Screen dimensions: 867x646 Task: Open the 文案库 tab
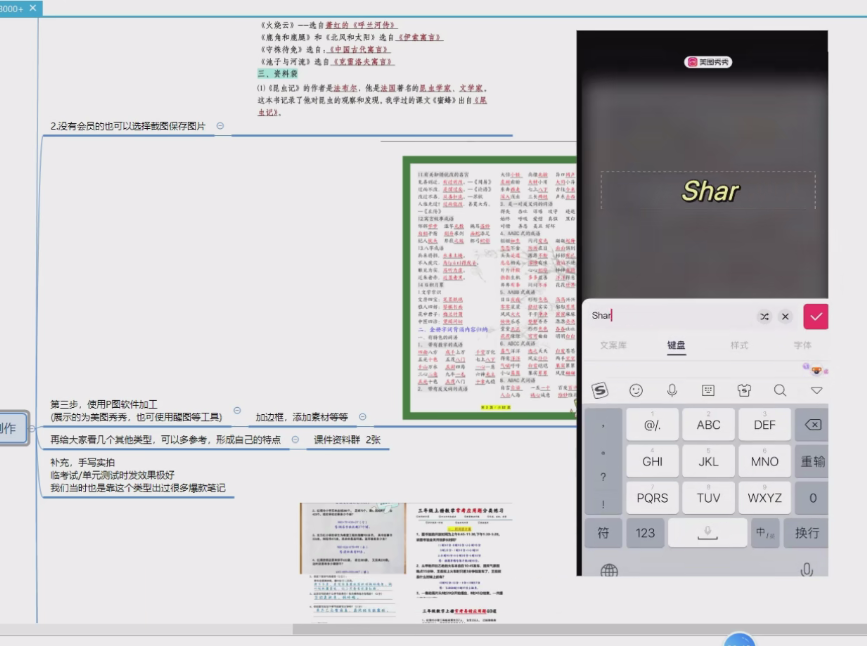tap(613, 345)
